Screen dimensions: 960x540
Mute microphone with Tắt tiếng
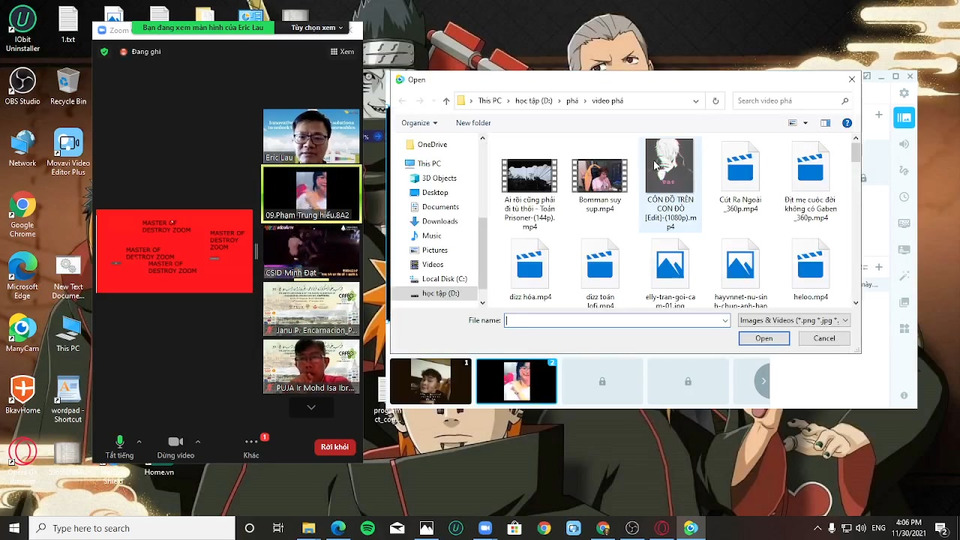point(119,448)
